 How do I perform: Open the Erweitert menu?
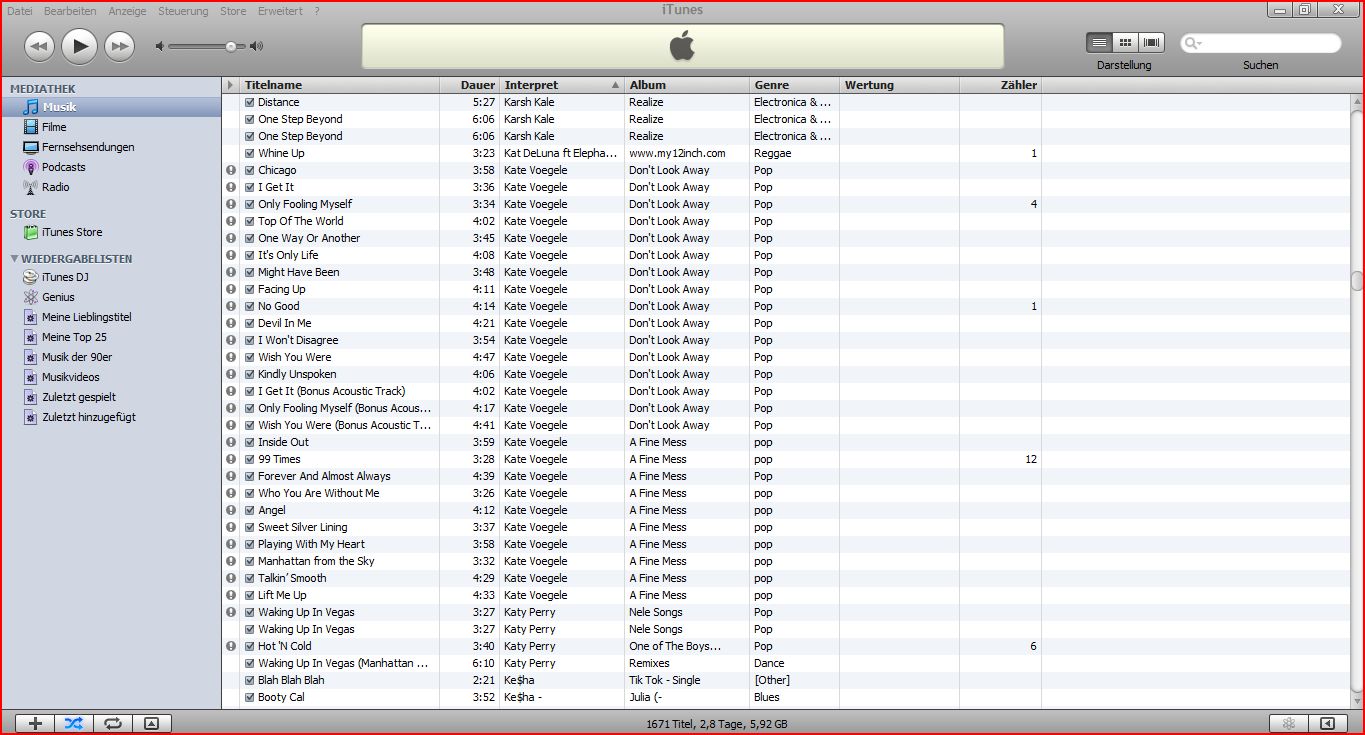coord(280,11)
